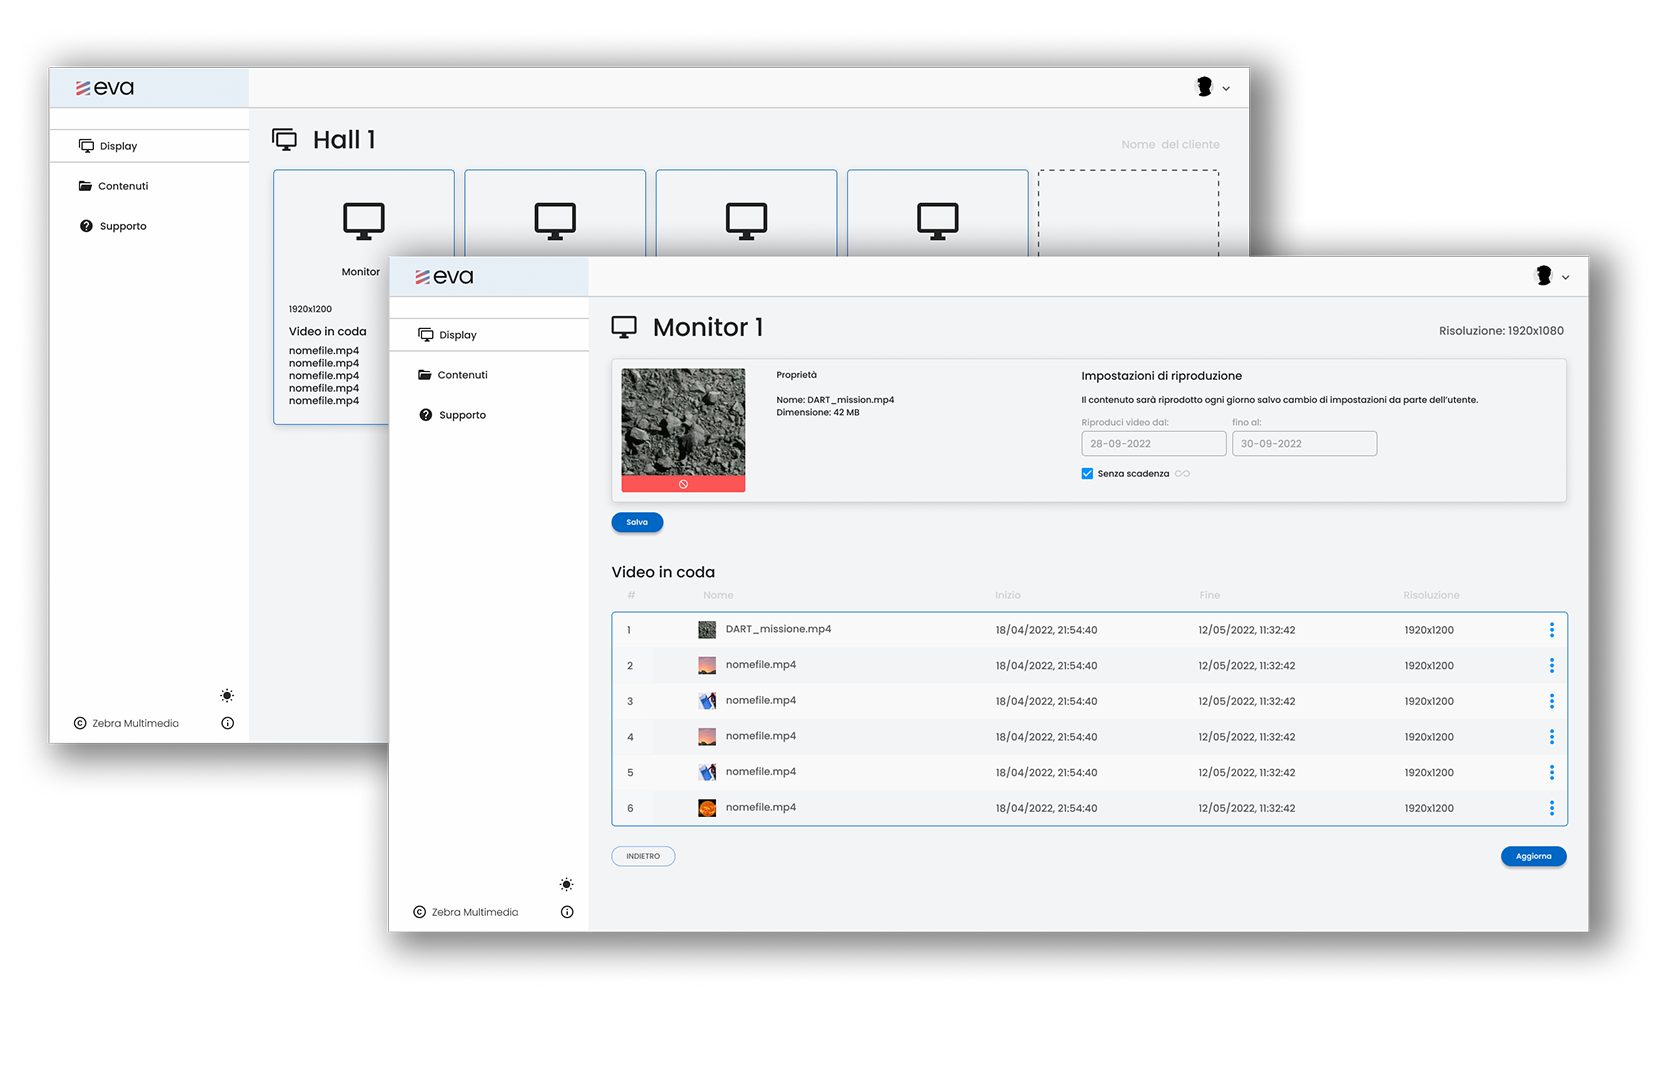This screenshot has width=1653, height=1080.
Task: Expand user avatar dropdown in Hall 1 window
Action: tap(1212, 88)
